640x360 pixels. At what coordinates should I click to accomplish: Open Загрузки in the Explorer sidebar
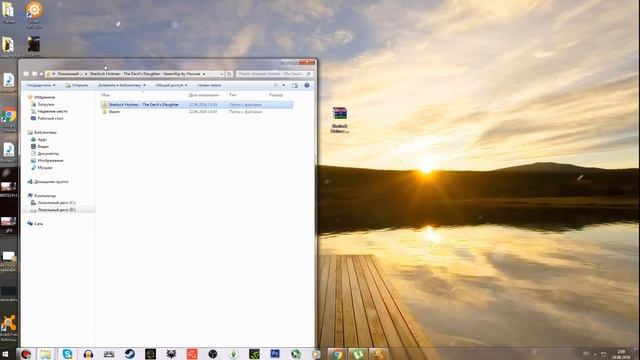click(x=46, y=104)
